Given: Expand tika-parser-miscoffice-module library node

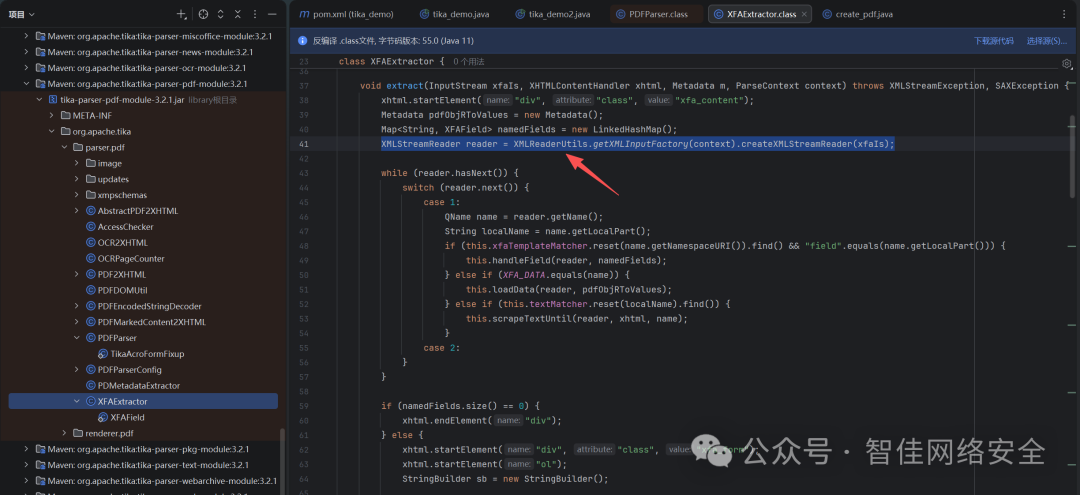Looking at the screenshot, I should (x=26, y=36).
